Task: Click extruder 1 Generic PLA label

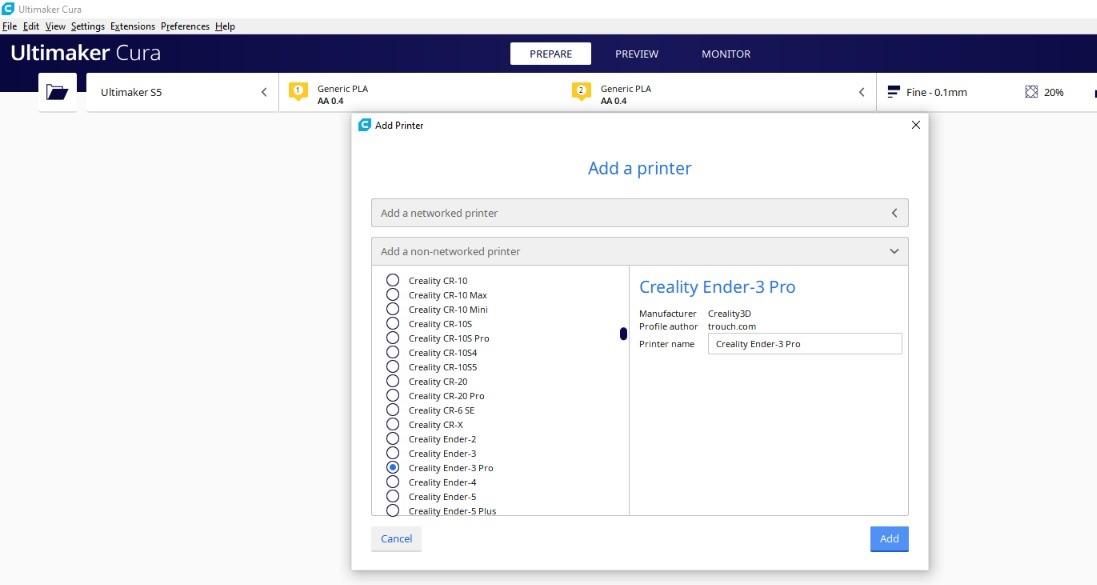Action: pos(342,88)
